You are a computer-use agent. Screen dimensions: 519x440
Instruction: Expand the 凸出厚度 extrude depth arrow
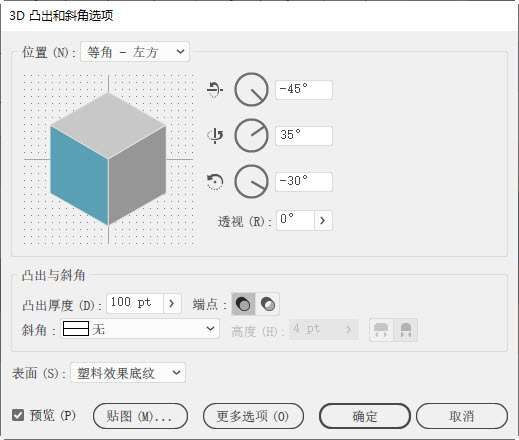(172, 303)
